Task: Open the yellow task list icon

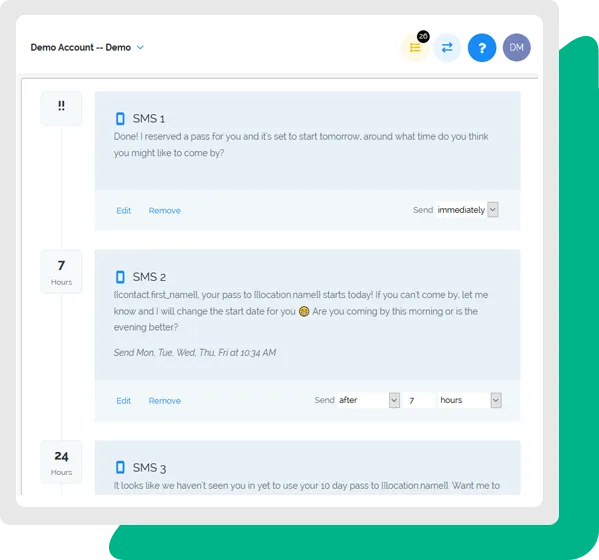Action: click(x=415, y=48)
